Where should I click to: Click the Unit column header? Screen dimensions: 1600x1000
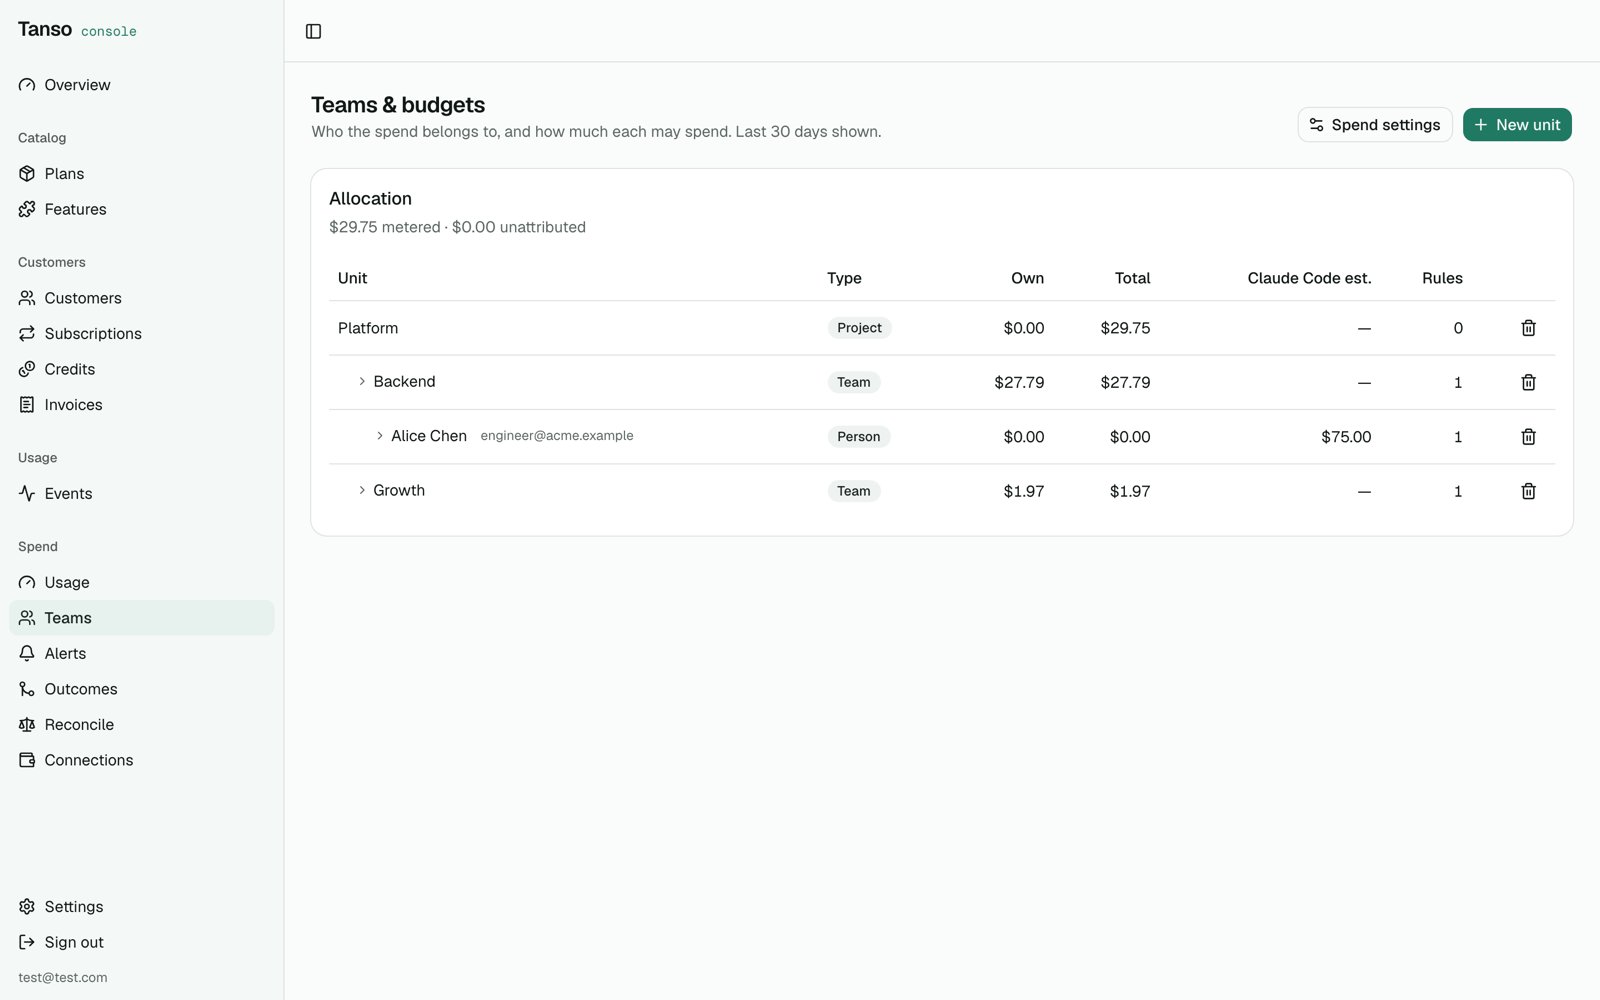(352, 278)
